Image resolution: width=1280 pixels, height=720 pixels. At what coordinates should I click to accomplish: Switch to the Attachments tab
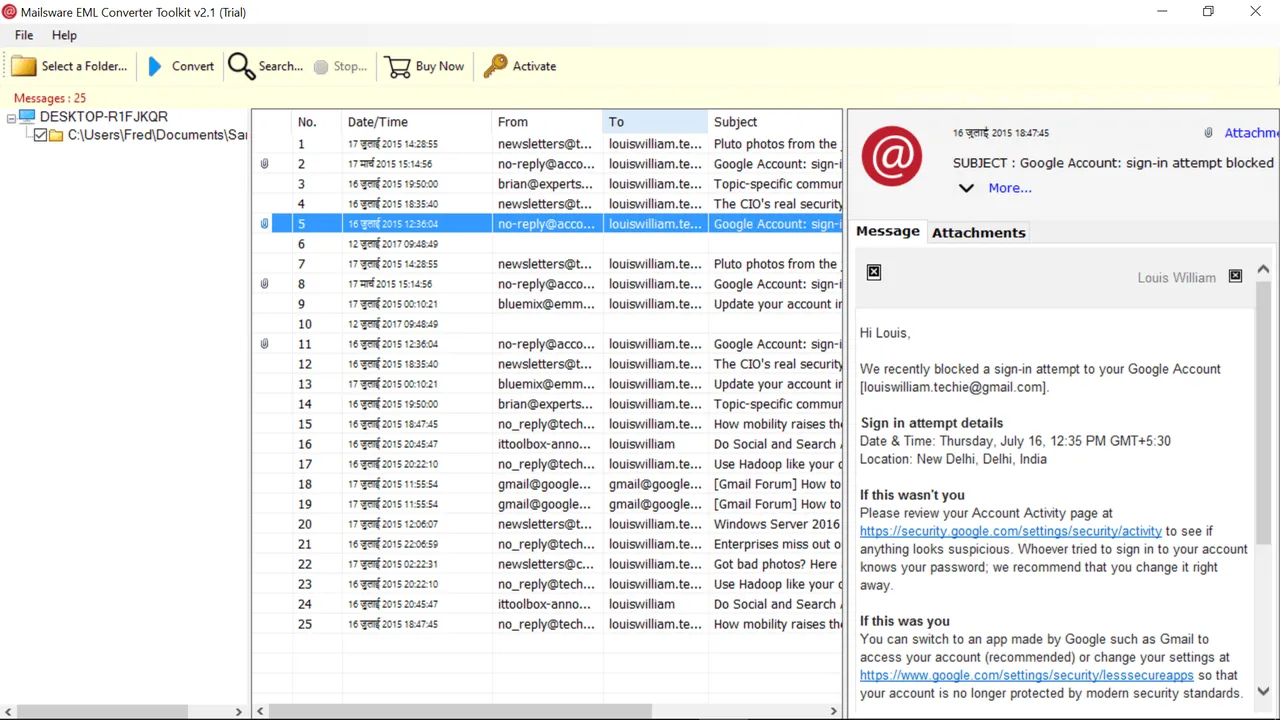(x=979, y=232)
